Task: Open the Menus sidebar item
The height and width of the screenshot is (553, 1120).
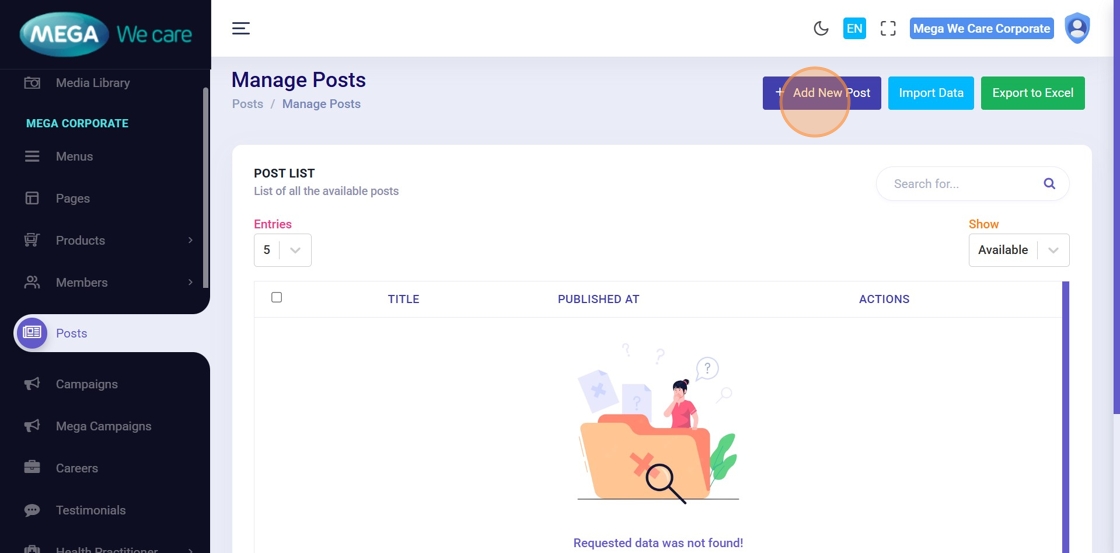Action: 74,156
